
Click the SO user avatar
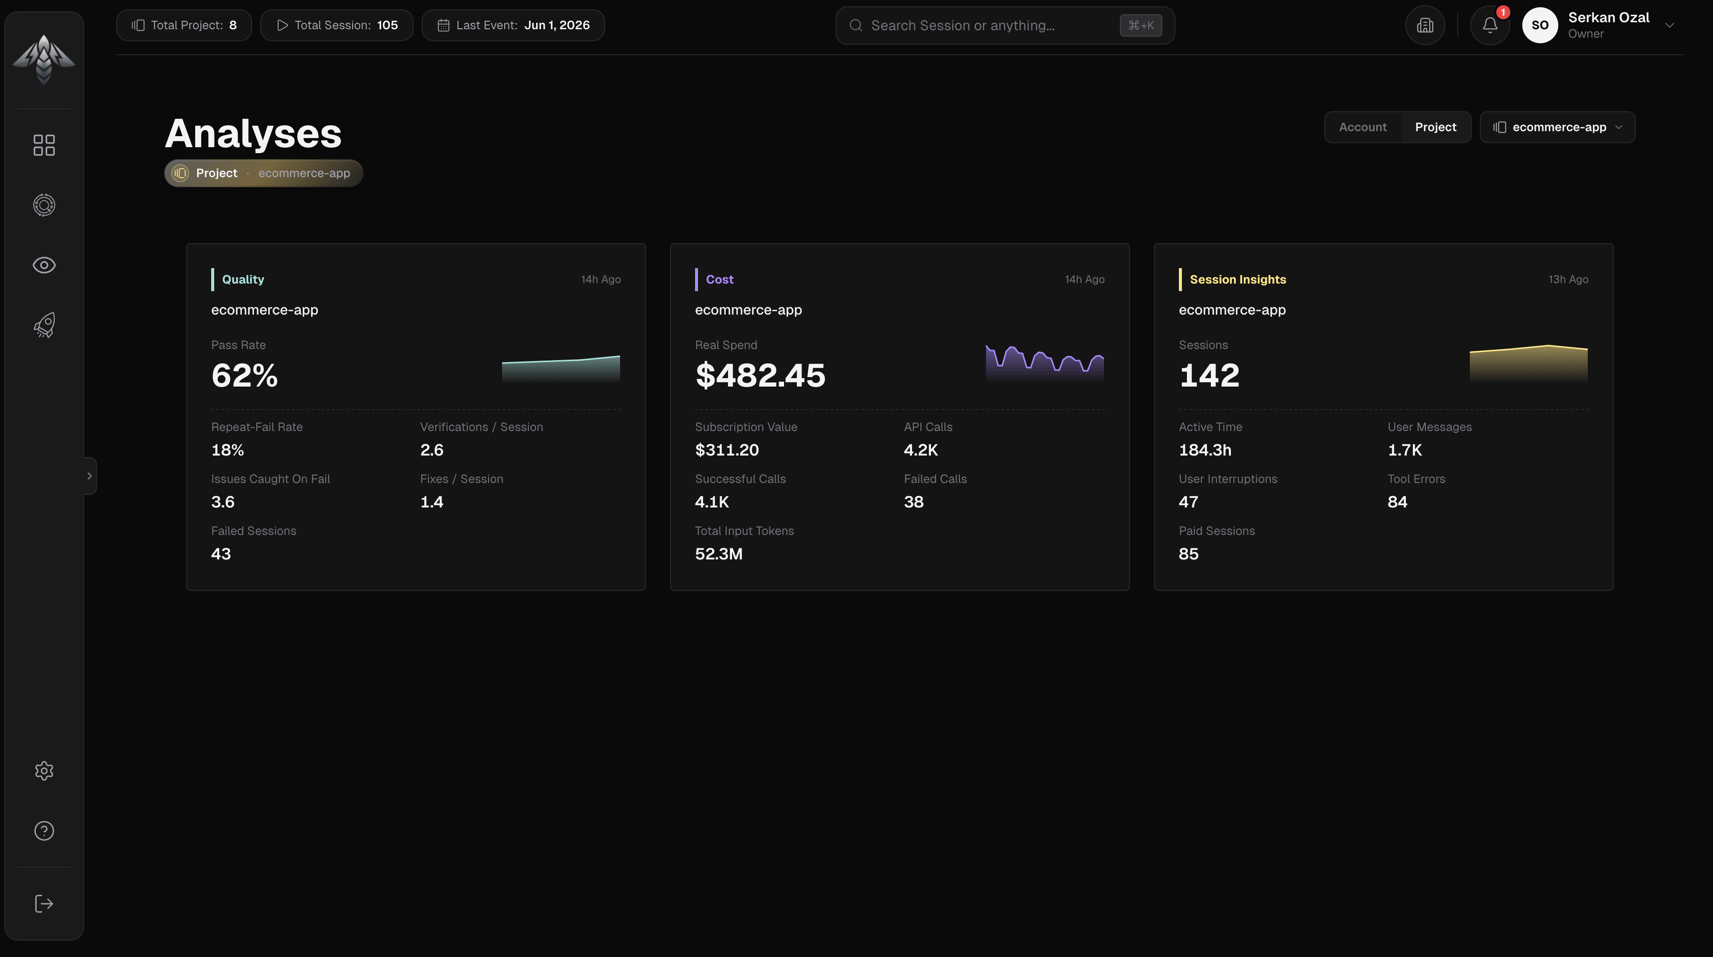click(1540, 25)
